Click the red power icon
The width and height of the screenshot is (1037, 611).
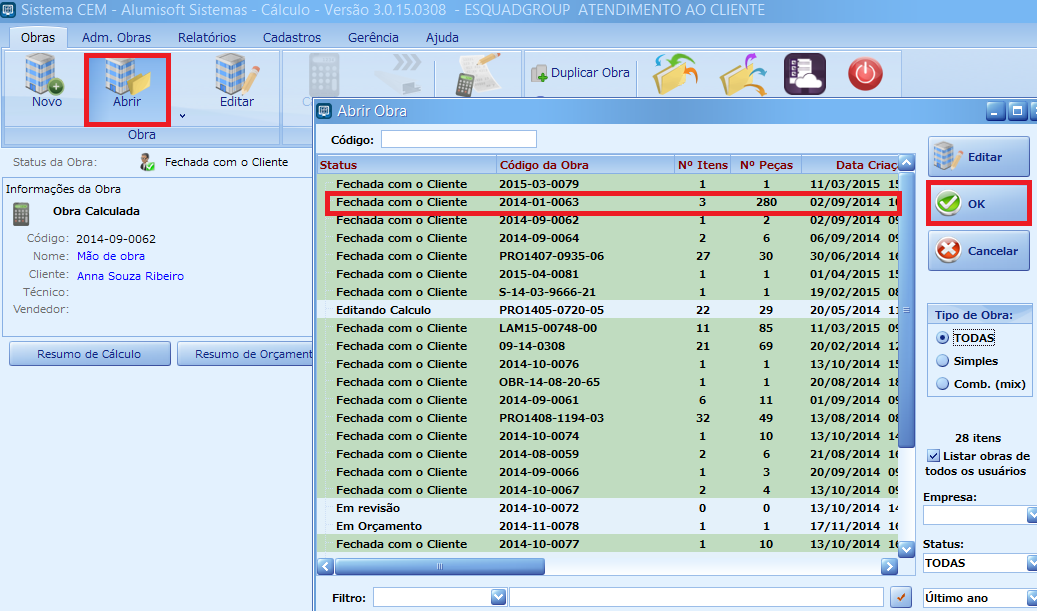[x=866, y=75]
